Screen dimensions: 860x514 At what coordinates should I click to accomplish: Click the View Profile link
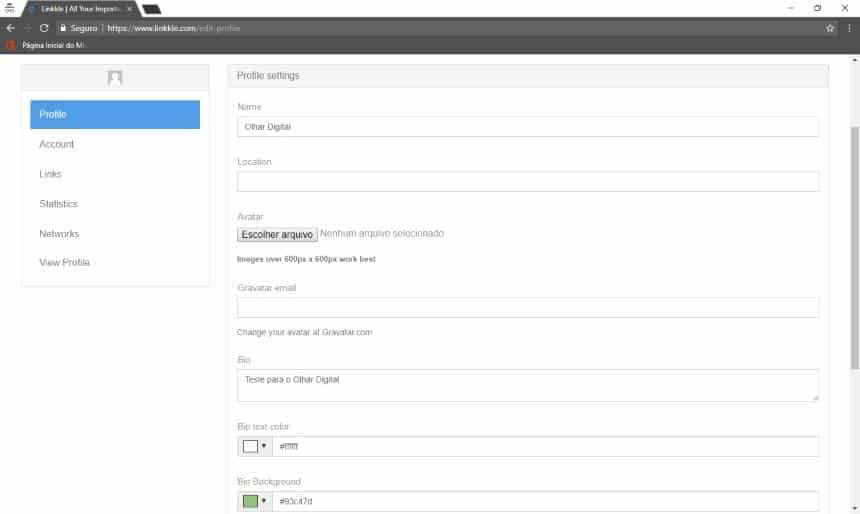[x=64, y=263]
